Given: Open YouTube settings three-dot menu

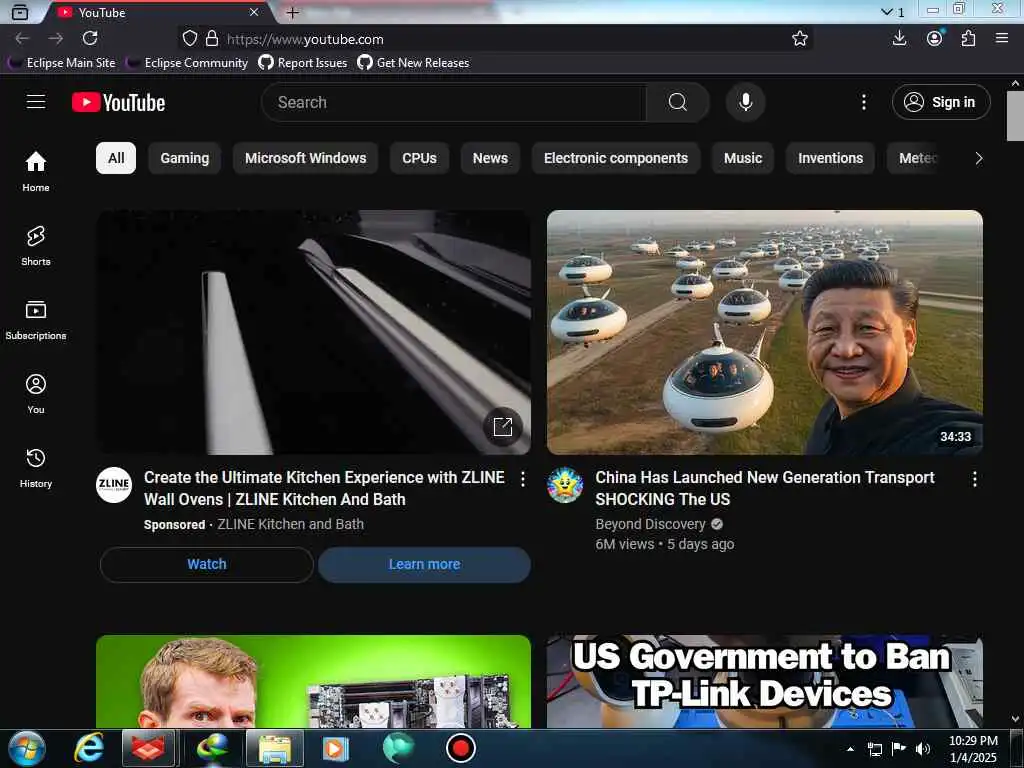Looking at the screenshot, I should tap(863, 102).
